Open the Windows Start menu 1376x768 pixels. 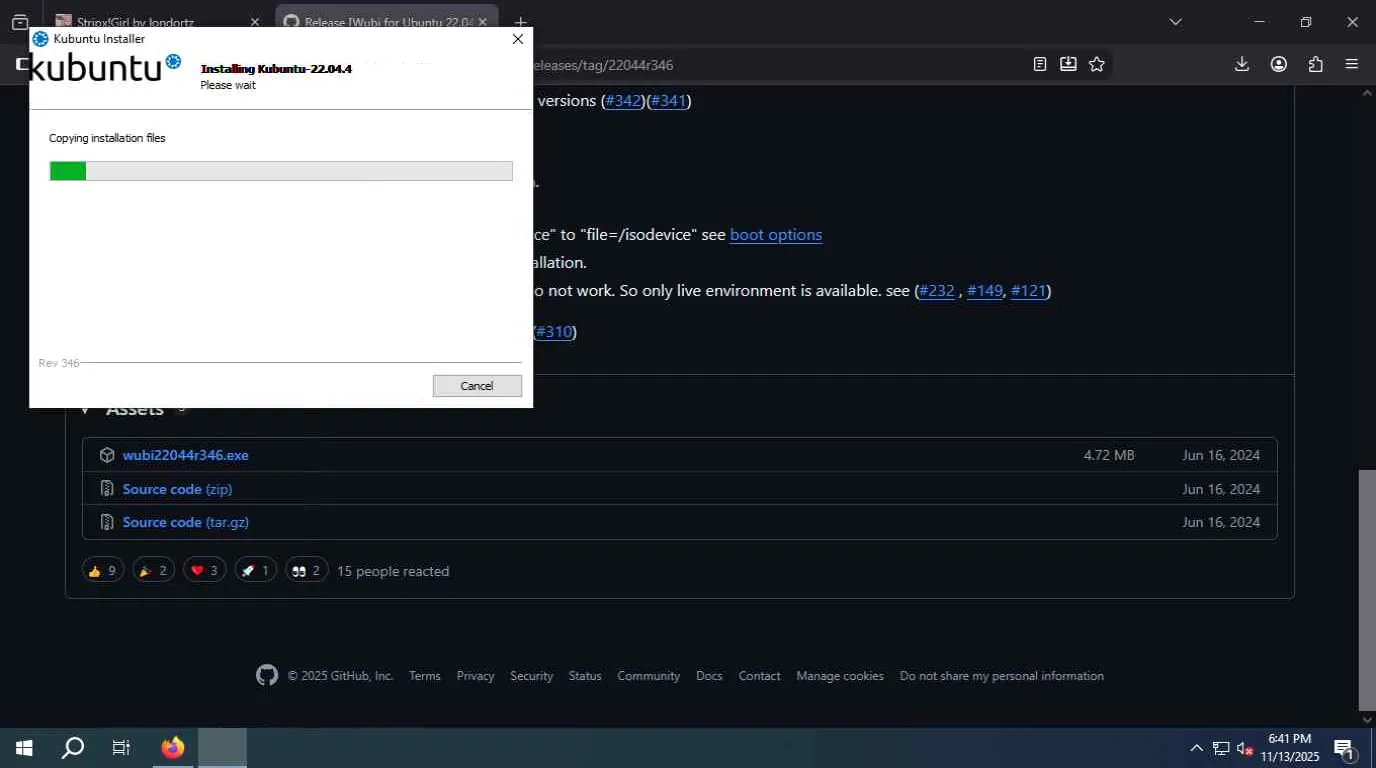pos(24,748)
